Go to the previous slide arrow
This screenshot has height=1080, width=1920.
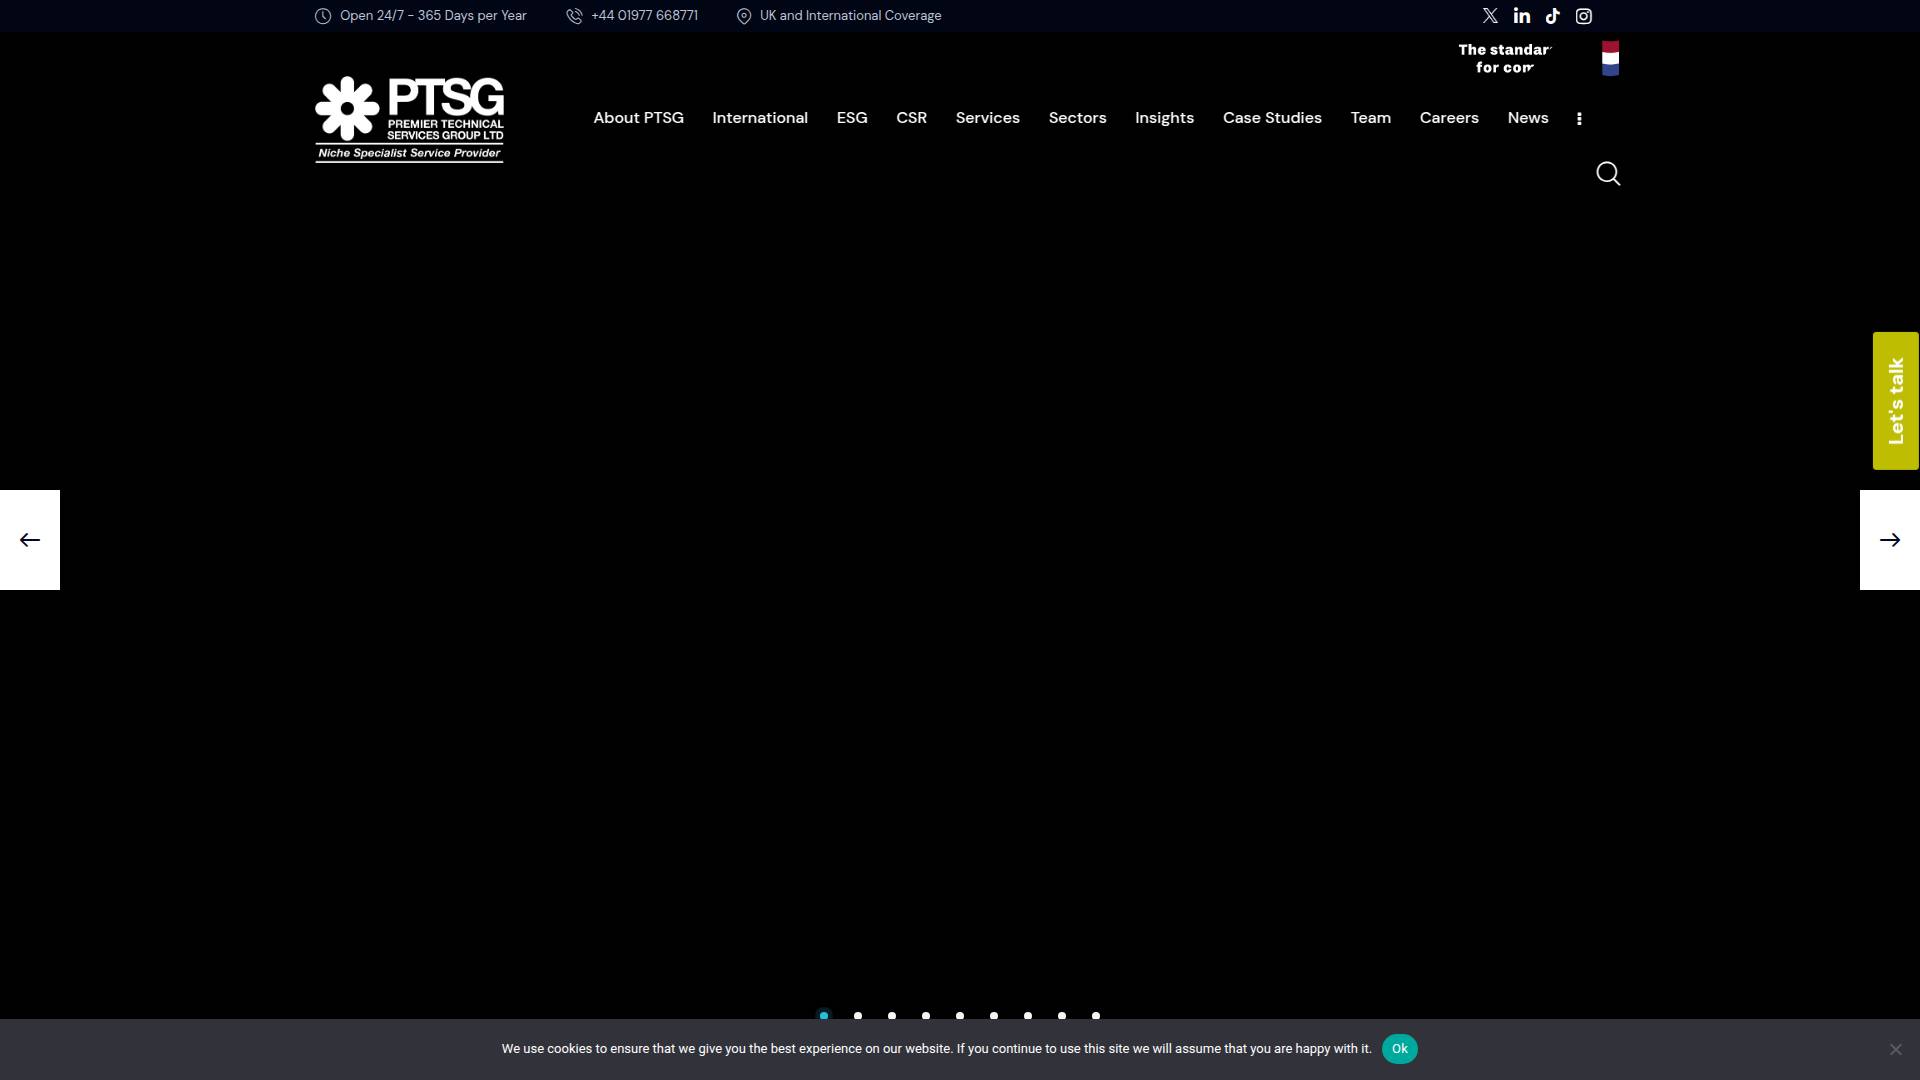(x=30, y=540)
